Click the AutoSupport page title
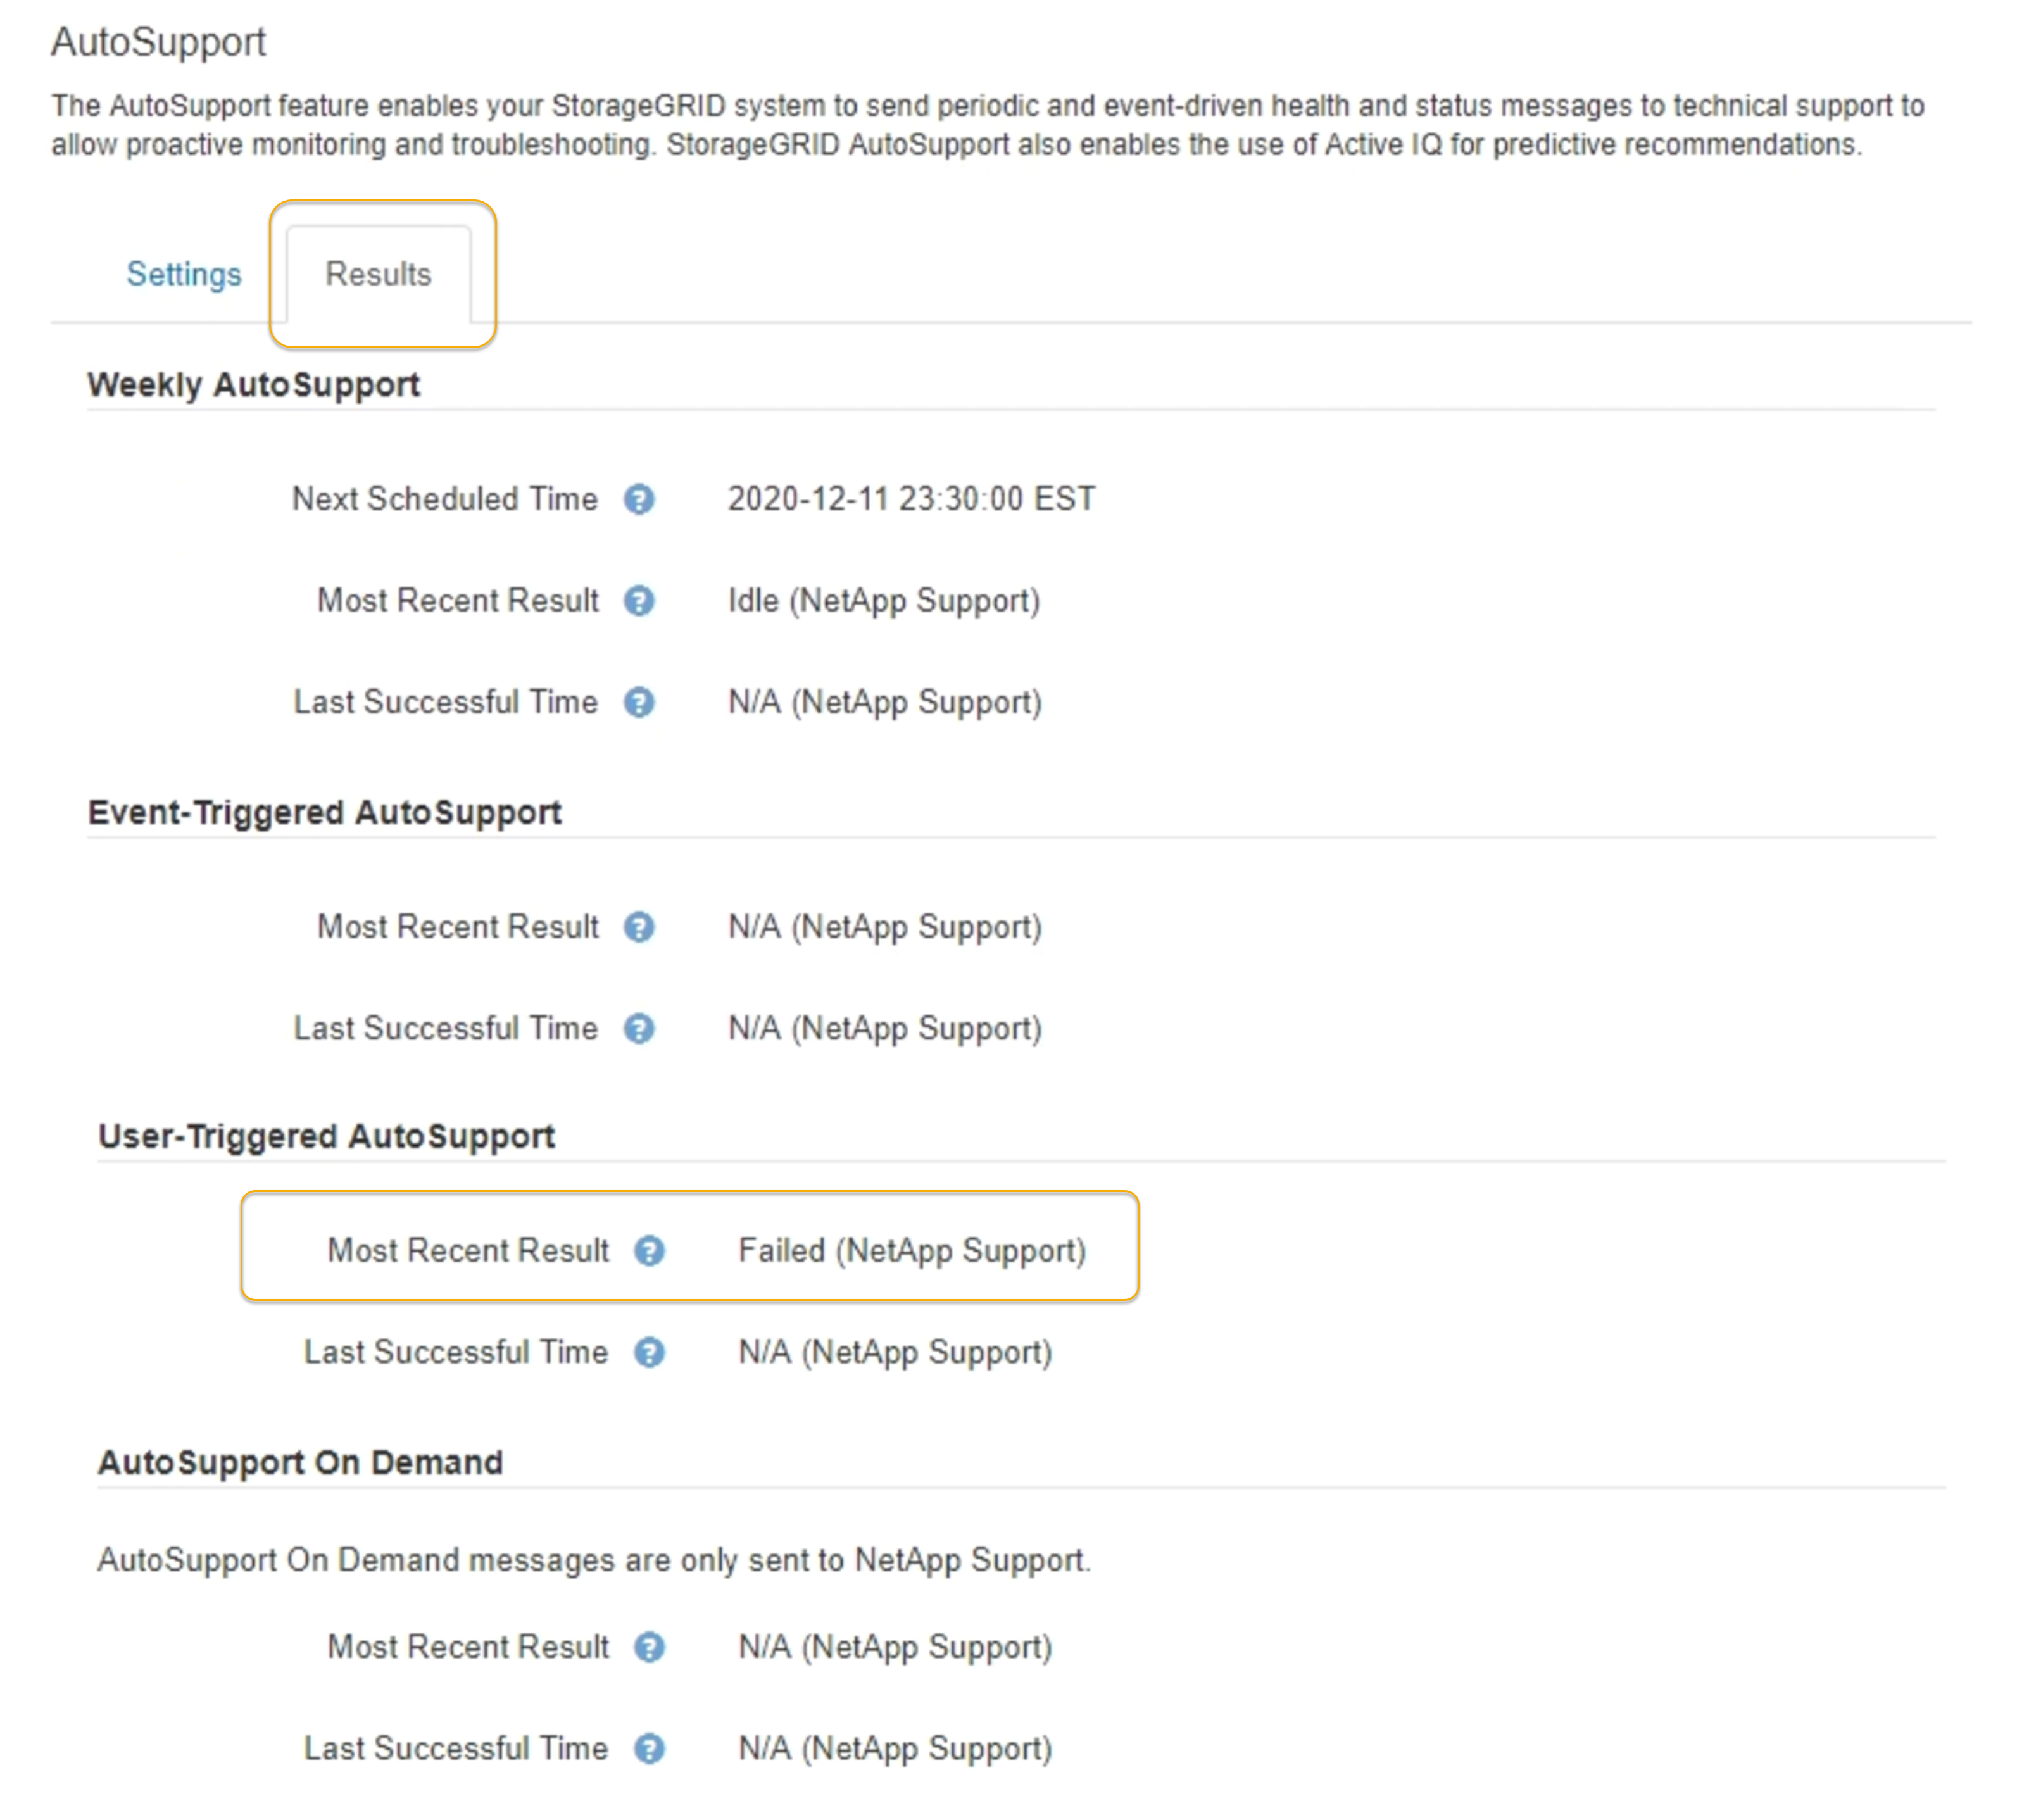Viewport: 2017px width, 1820px height. click(x=158, y=42)
